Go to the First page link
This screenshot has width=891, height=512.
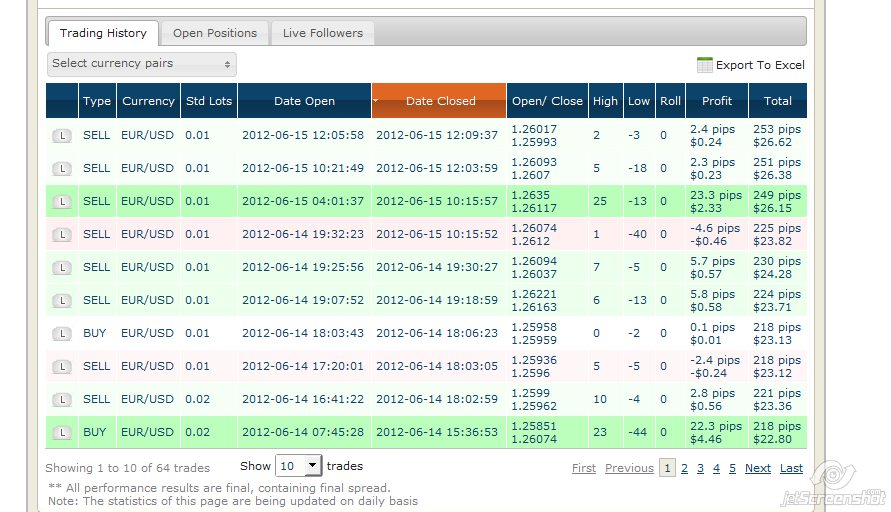click(584, 468)
